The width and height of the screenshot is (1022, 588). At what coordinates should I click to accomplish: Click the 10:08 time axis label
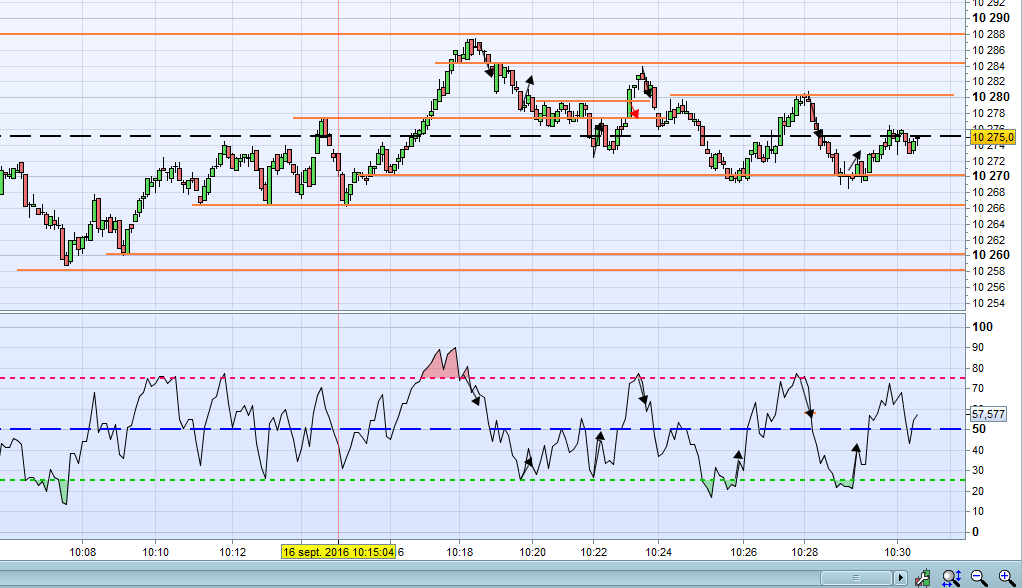coord(82,552)
